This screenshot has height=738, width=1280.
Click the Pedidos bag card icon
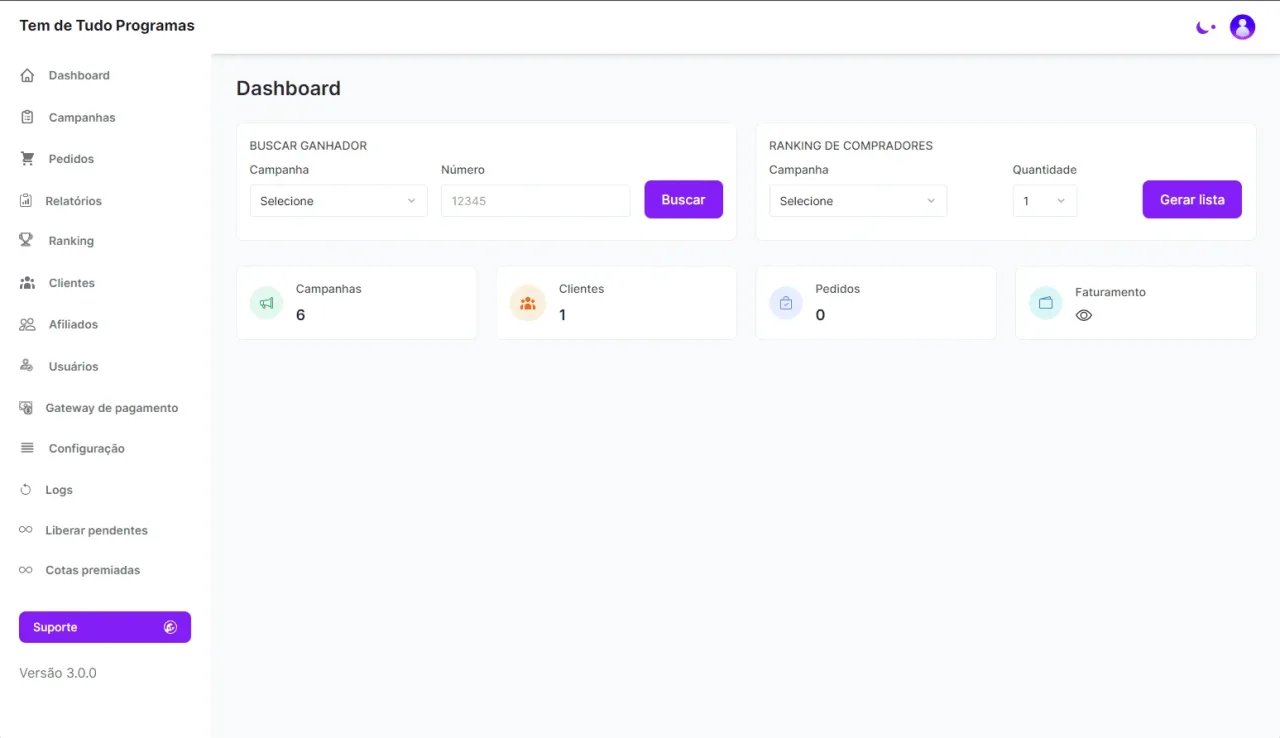[x=786, y=303]
